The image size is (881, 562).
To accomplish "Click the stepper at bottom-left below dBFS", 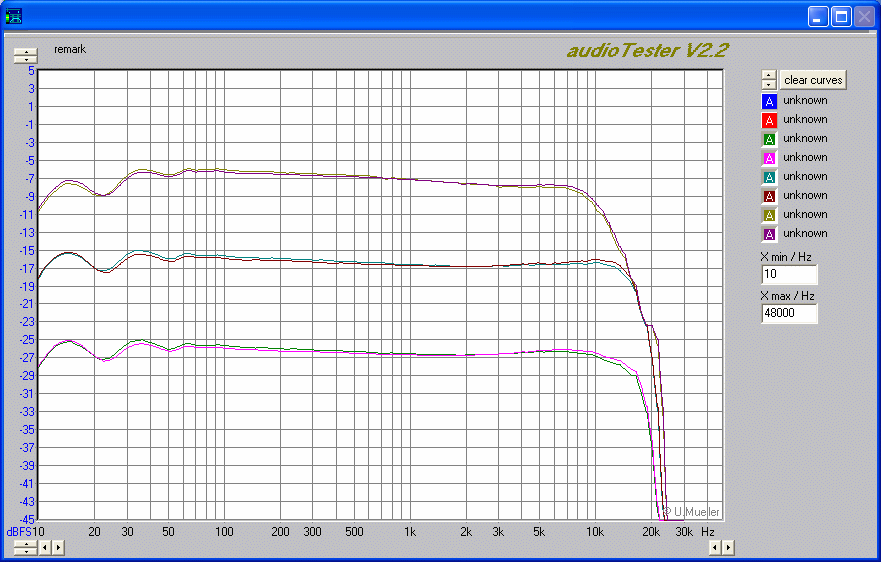I will tap(25, 547).
